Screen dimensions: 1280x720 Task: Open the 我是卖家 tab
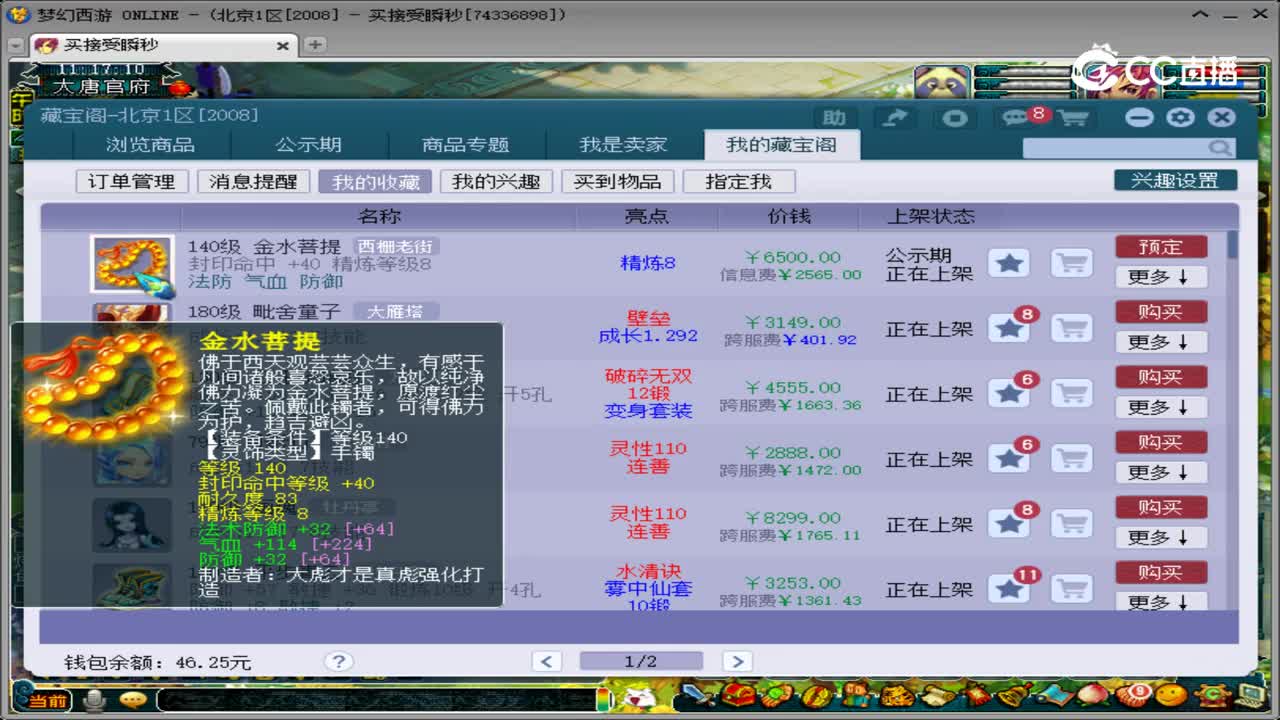623,145
